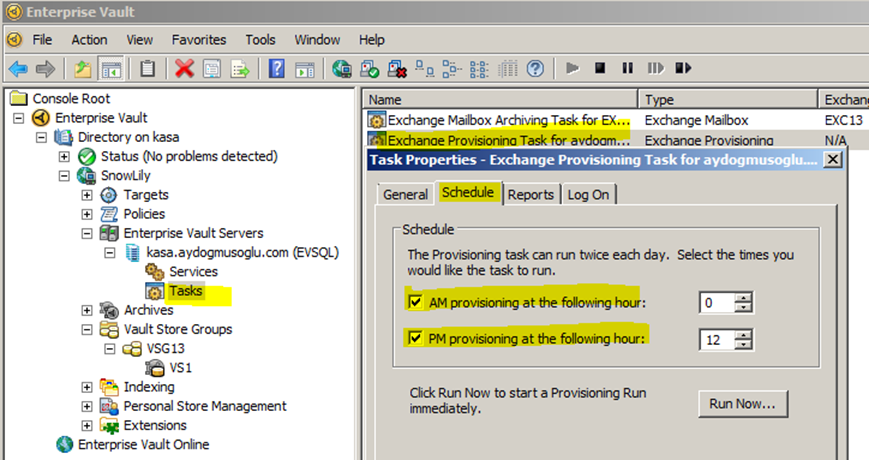Screen dimensions: 869x460
Task: Expand the Indexing node
Action: tap(87, 387)
